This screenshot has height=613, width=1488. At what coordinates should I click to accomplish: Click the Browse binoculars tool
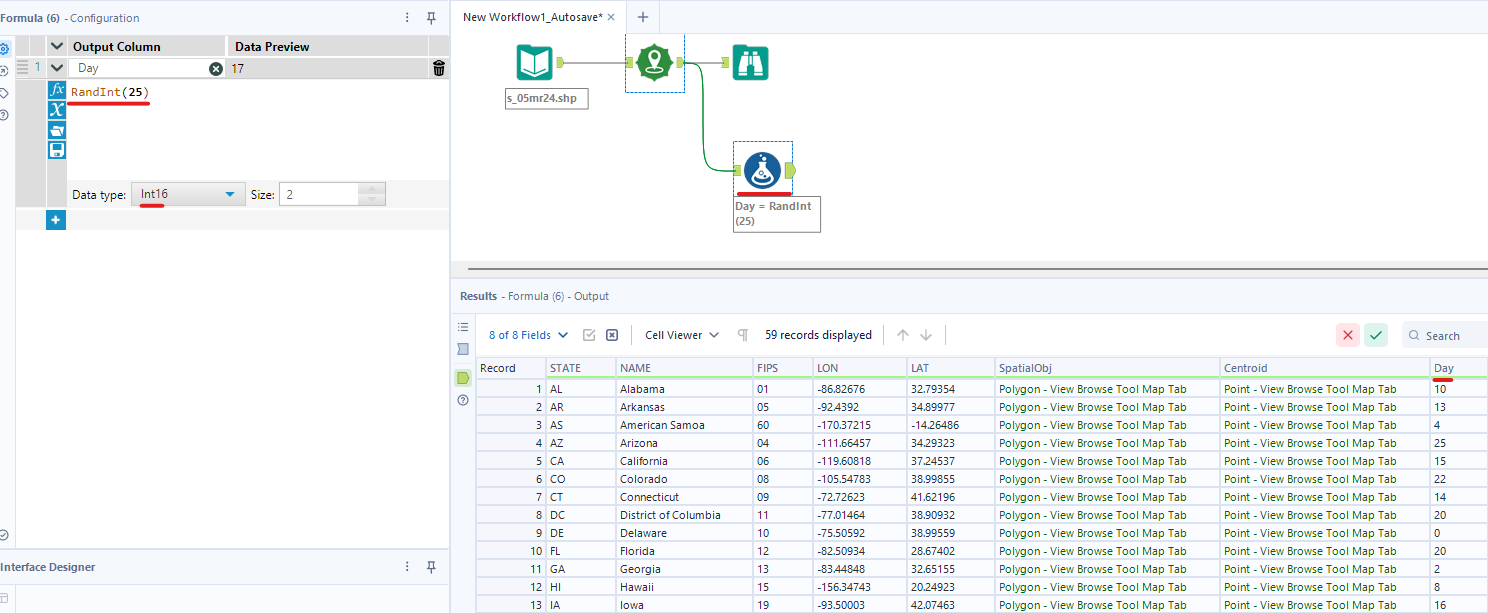(x=750, y=63)
